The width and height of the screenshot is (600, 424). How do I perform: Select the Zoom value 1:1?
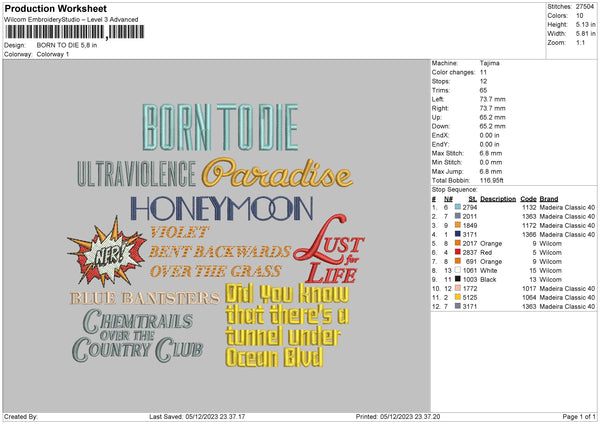580,43
